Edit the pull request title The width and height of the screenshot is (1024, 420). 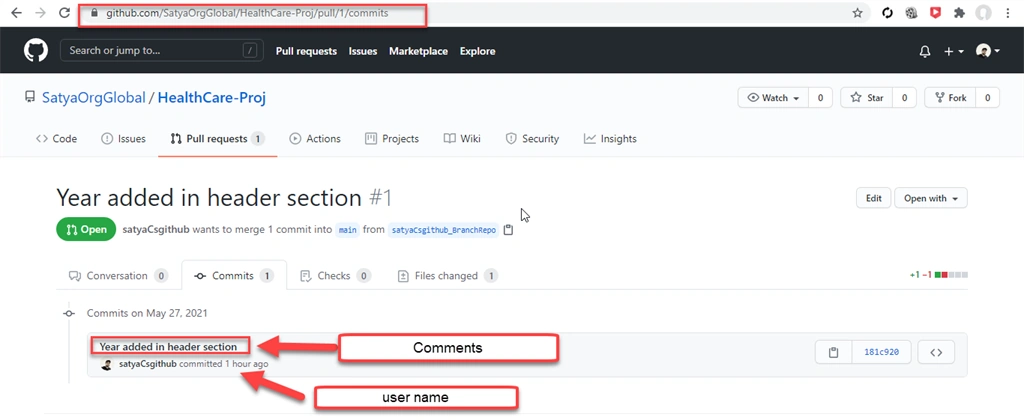873,198
